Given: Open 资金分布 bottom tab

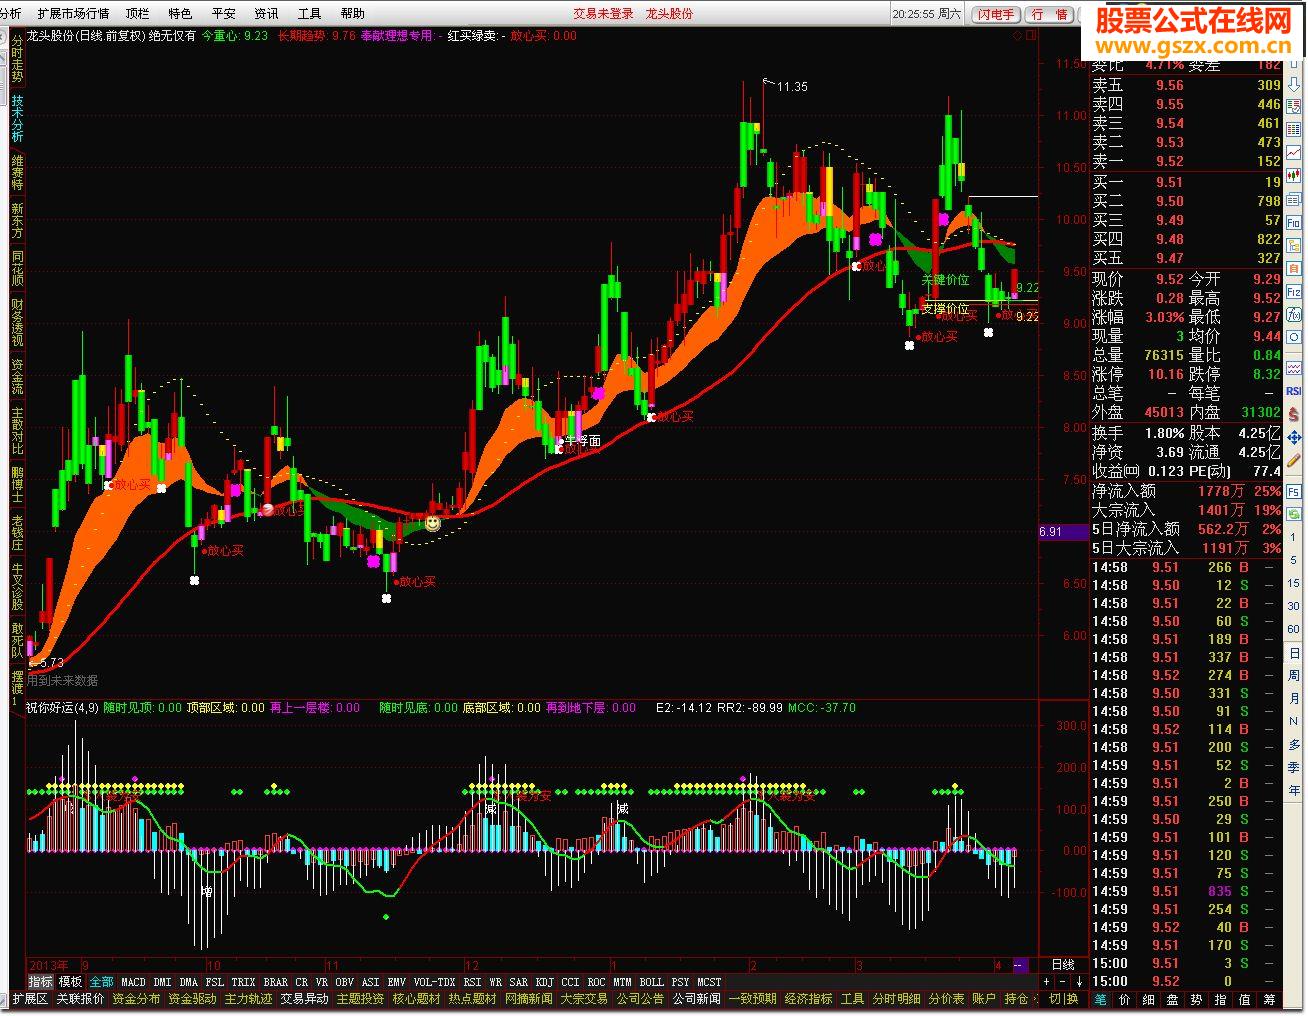Looking at the screenshot, I should click(136, 999).
